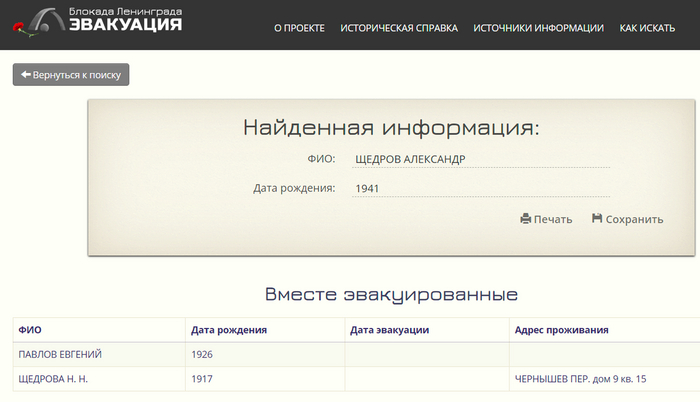Click the ФИО field value ЩЕДРОВ АЛЕКСАНДР
This screenshot has width=700, height=402.
(x=410, y=159)
